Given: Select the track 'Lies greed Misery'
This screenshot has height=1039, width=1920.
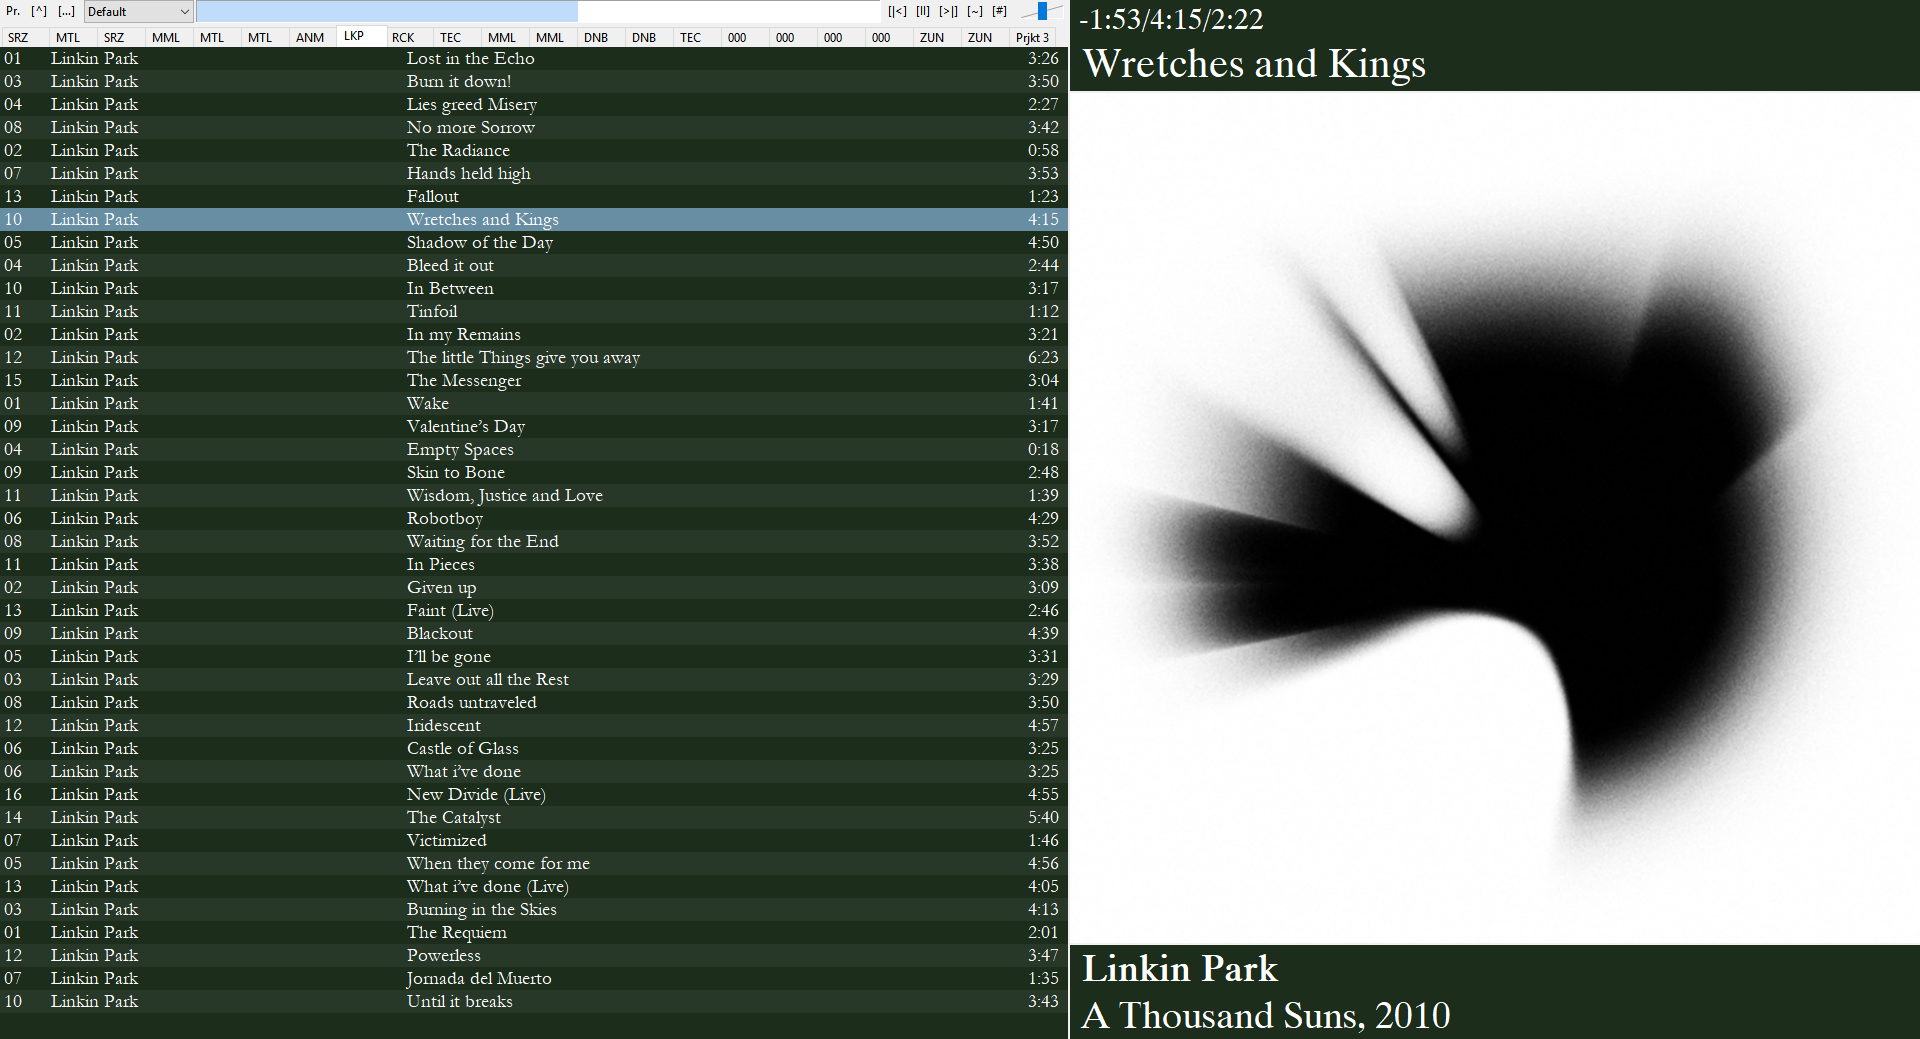Looking at the screenshot, I should (x=534, y=104).
